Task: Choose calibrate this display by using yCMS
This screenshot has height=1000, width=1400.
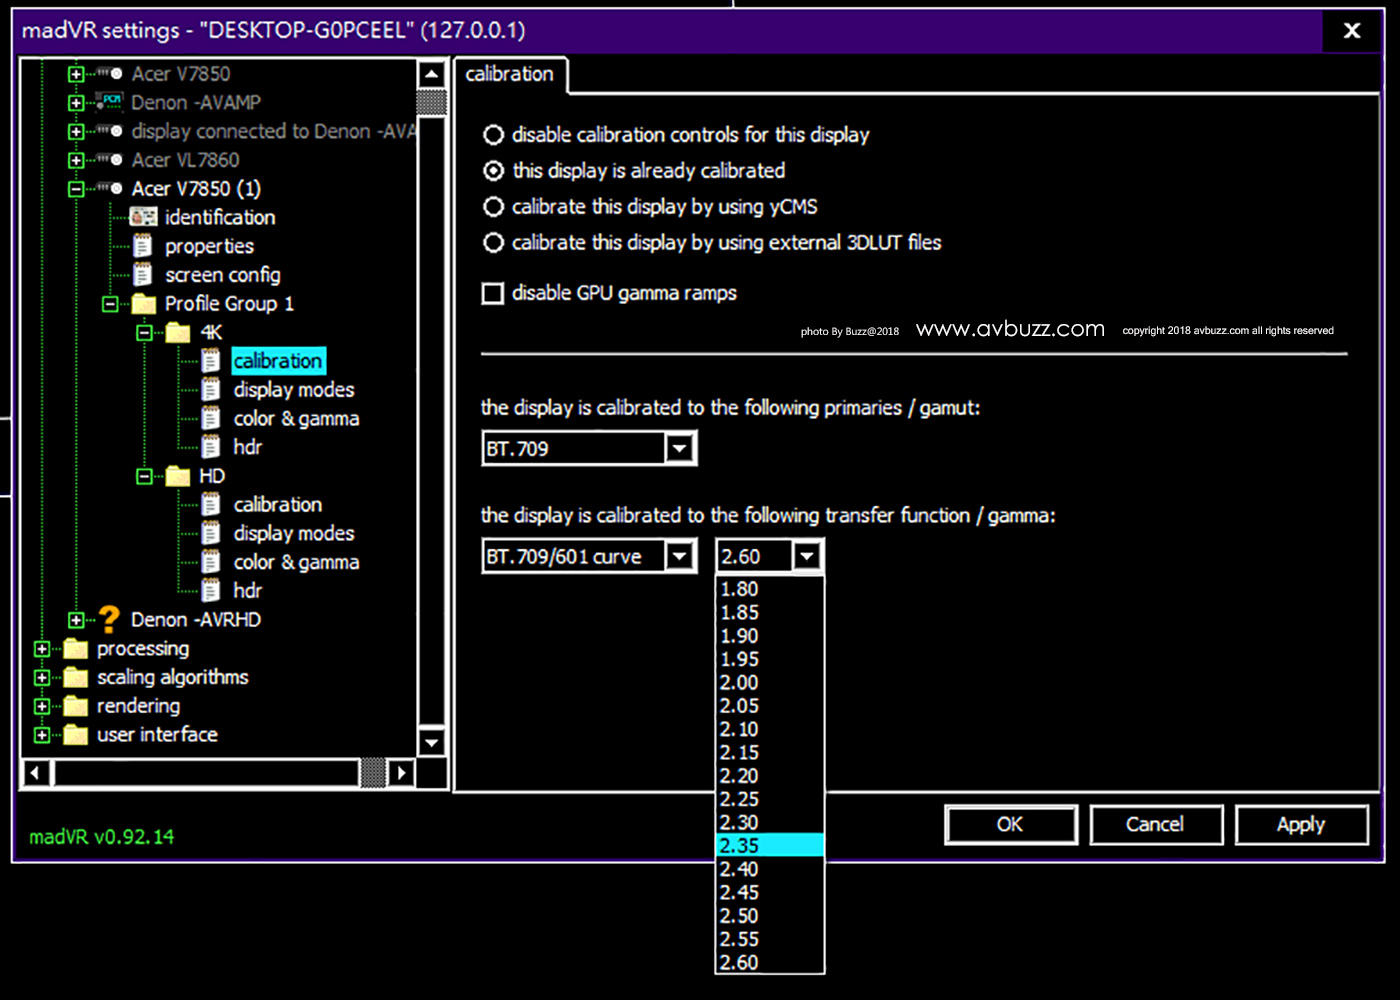Action: tap(493, 207)
